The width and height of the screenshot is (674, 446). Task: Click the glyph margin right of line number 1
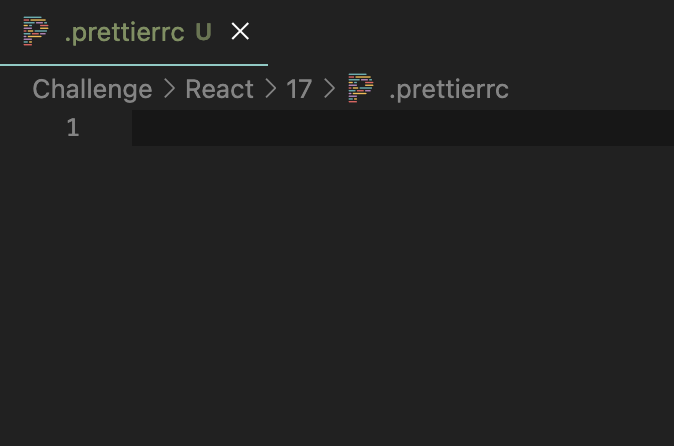pyautogui.click(x=107, y=128)
